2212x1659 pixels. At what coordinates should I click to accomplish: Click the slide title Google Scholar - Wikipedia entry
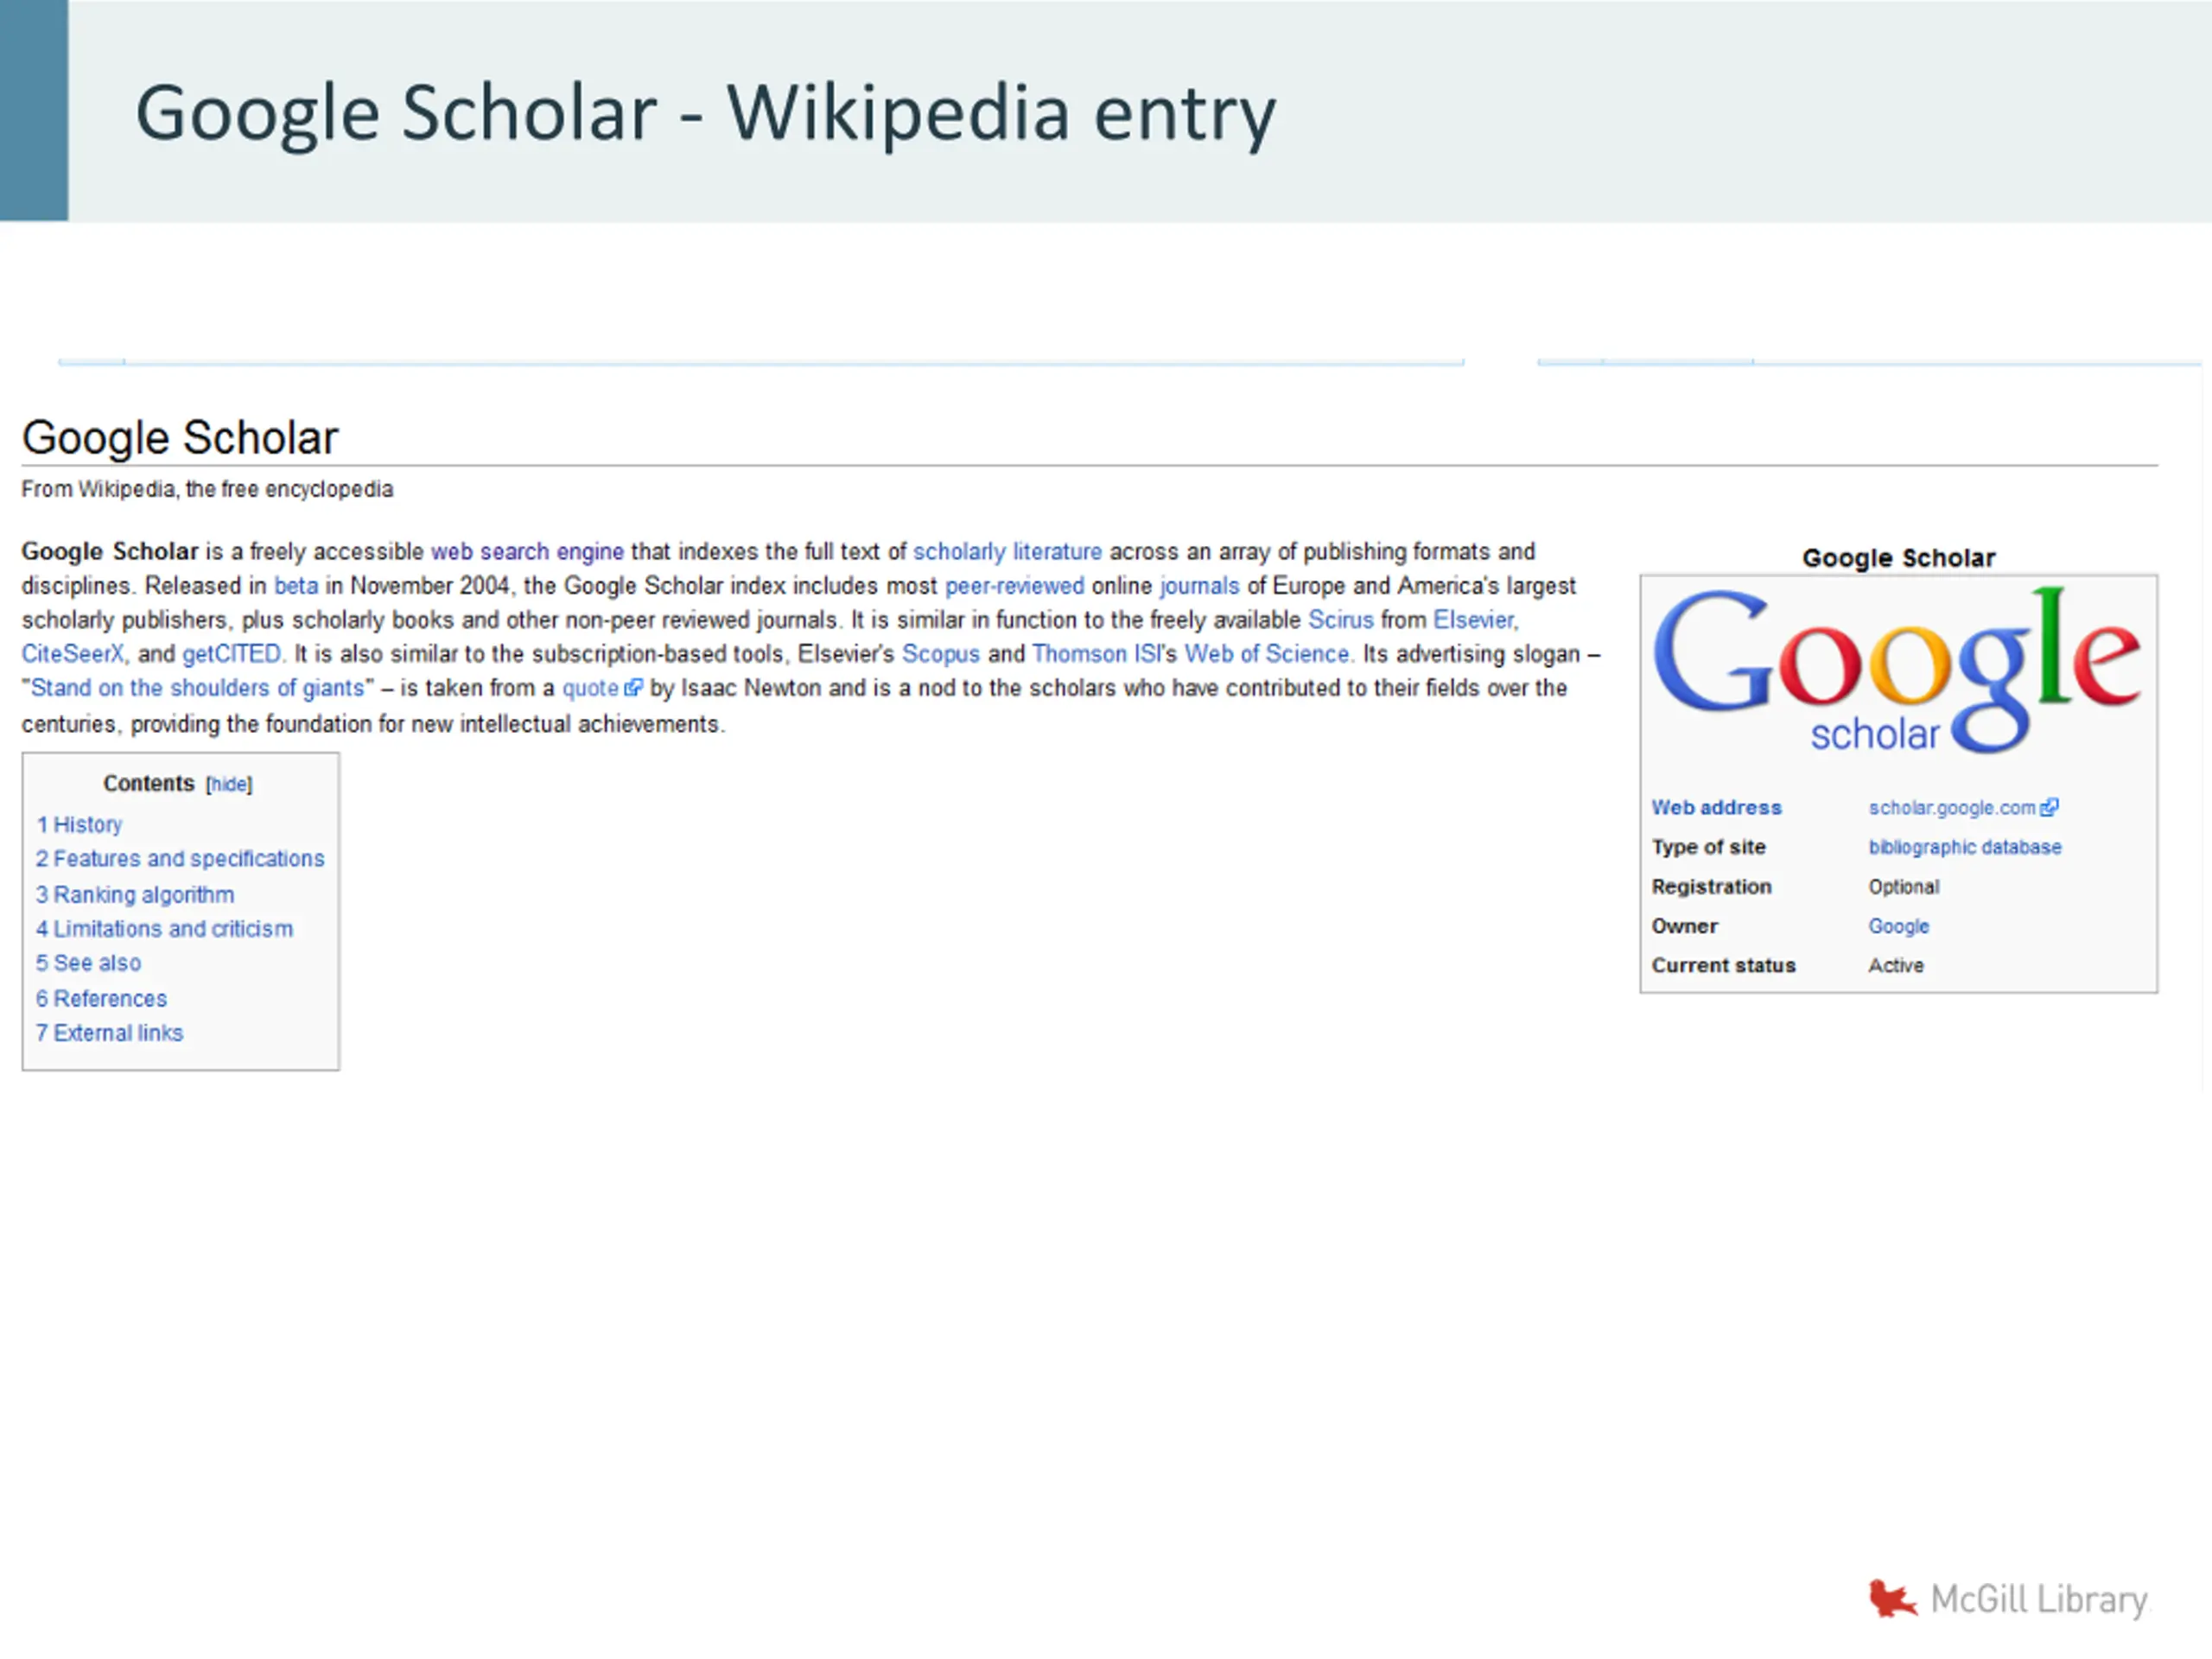[705, 114]
